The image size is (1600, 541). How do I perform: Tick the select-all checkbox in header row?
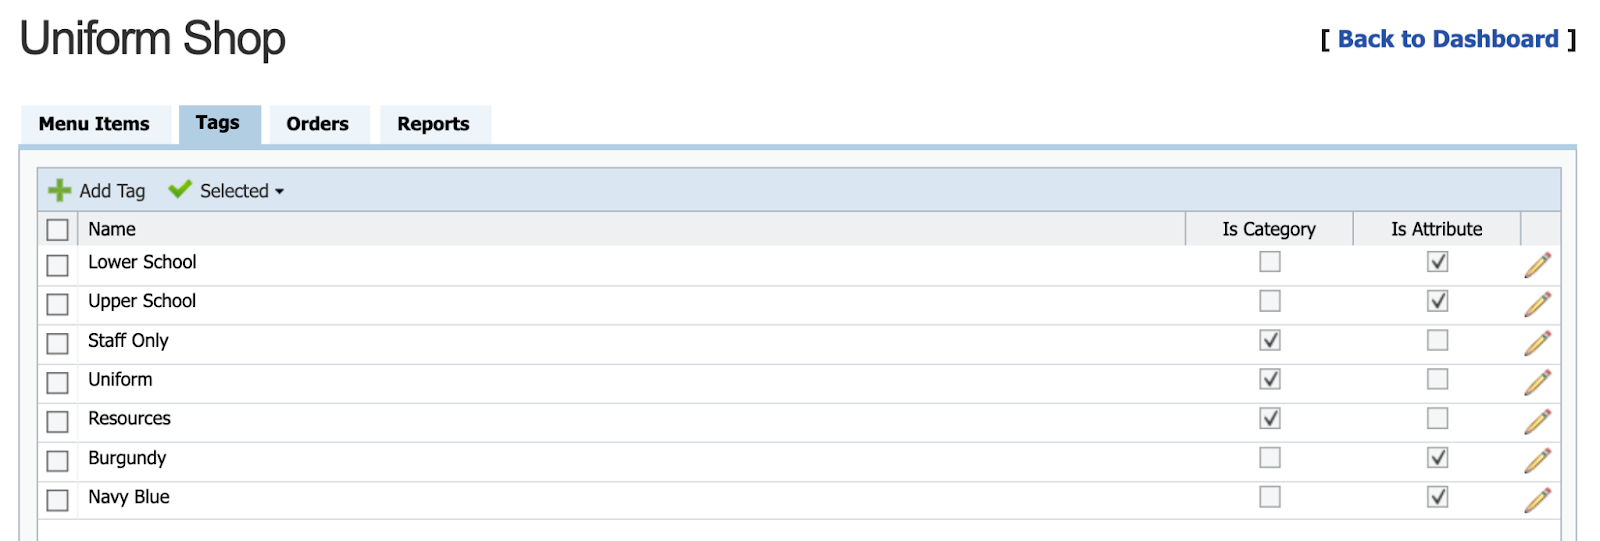58,230
